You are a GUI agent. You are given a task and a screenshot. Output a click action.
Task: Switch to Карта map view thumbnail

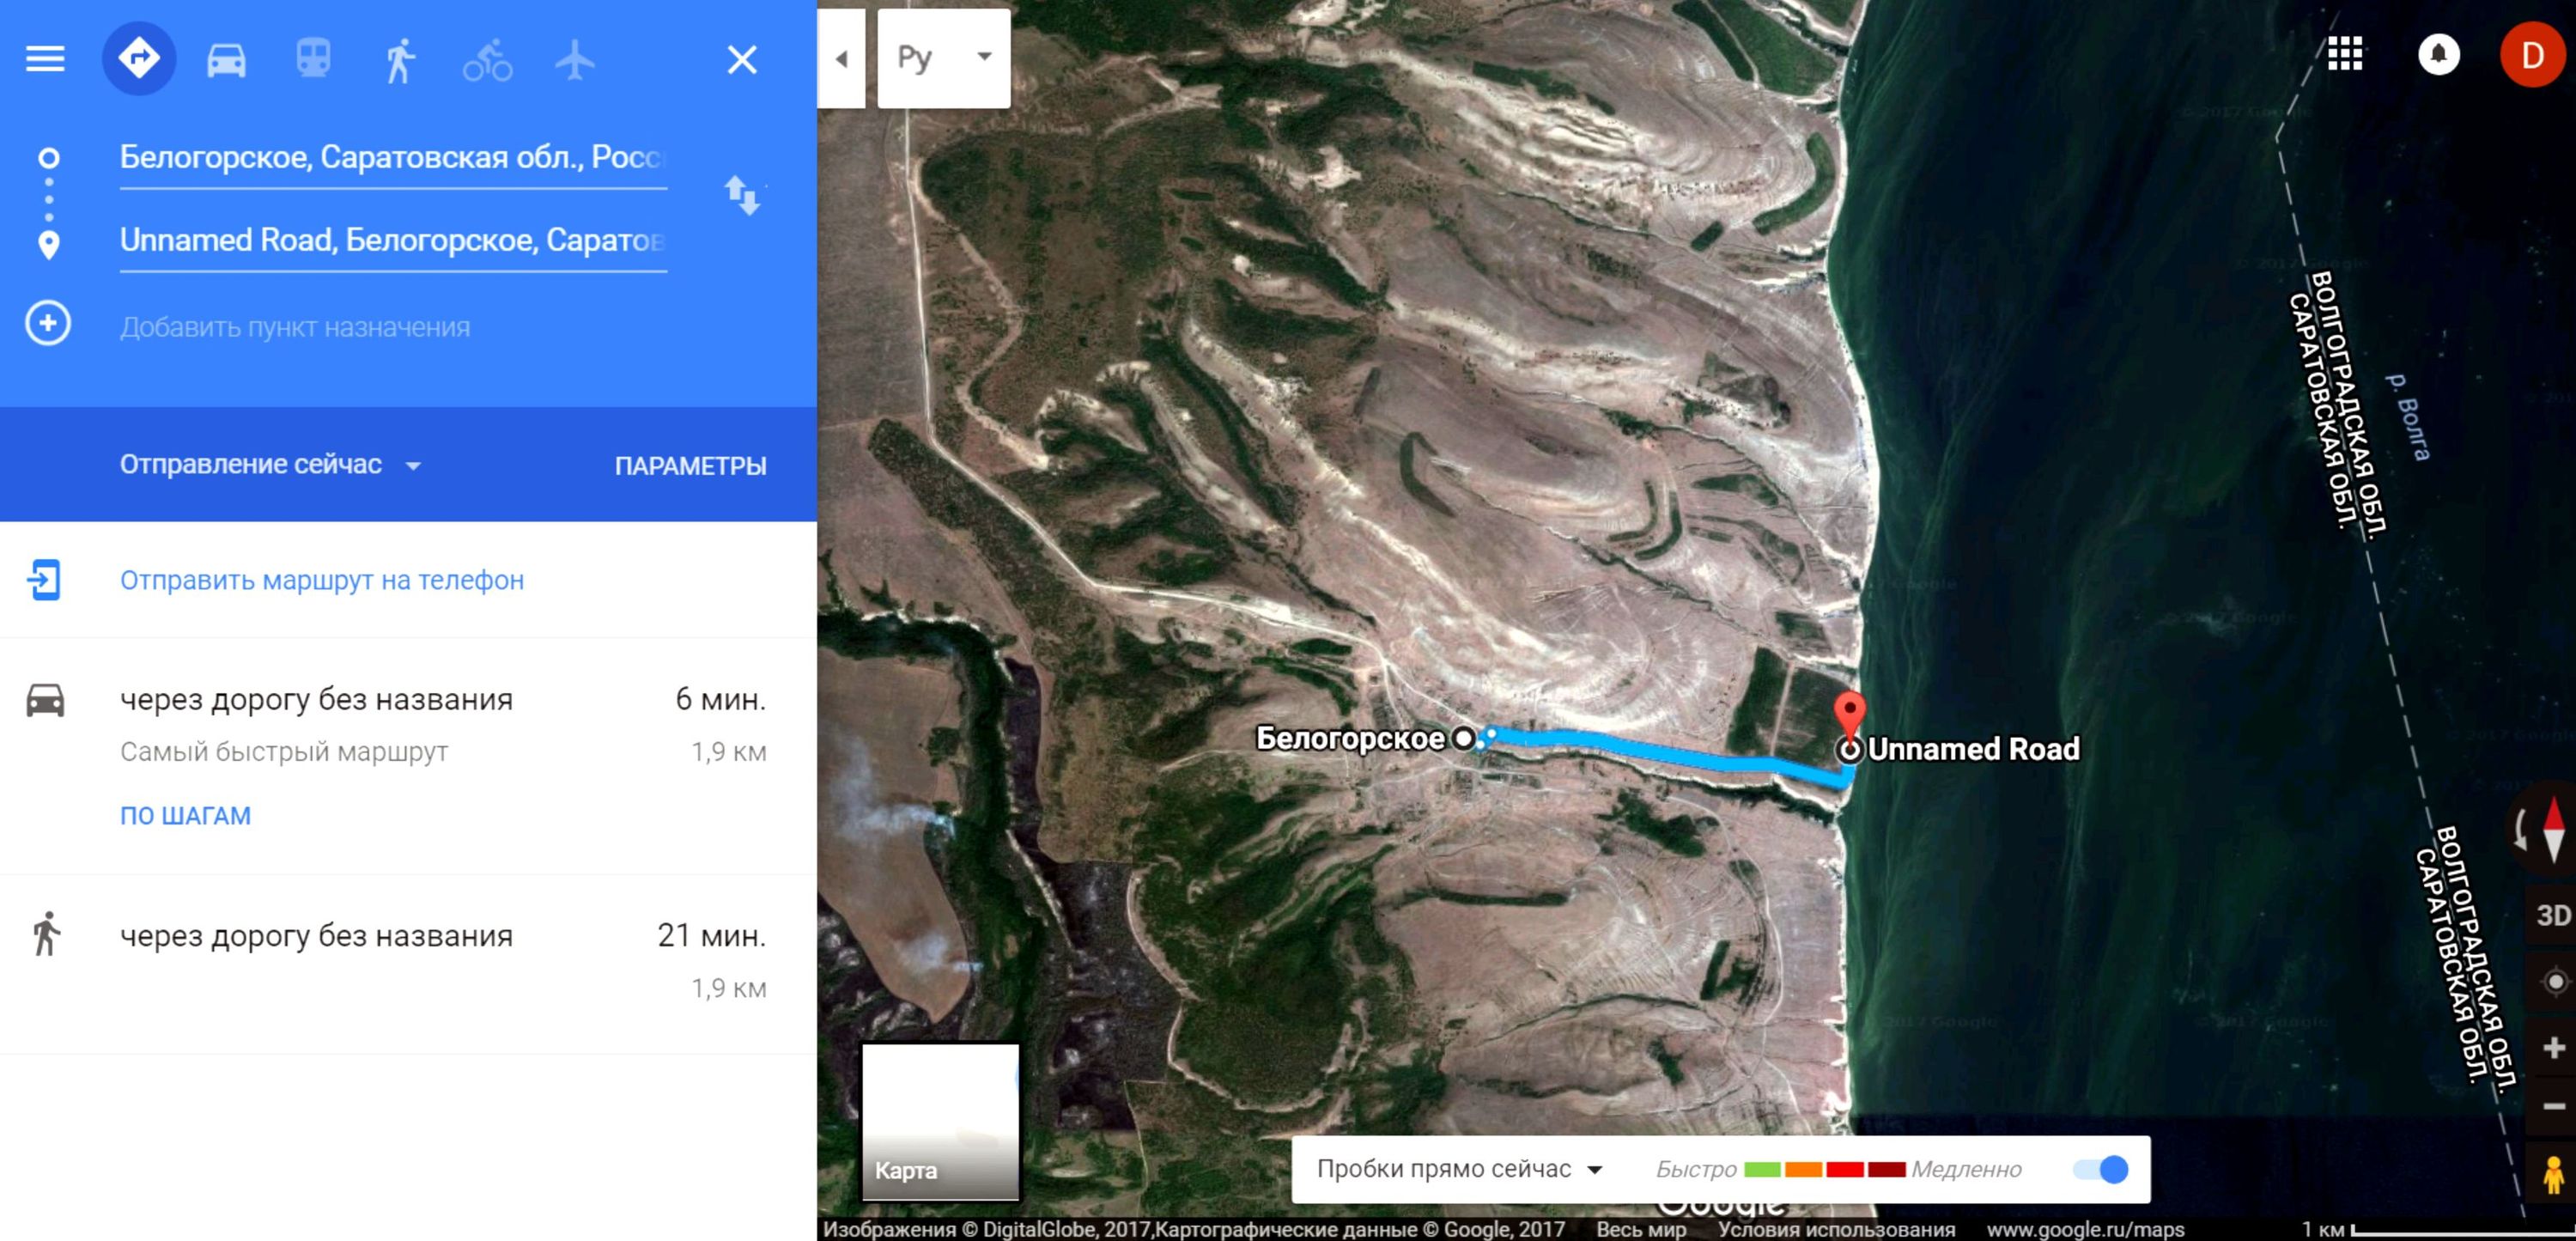coord(940,1121)
